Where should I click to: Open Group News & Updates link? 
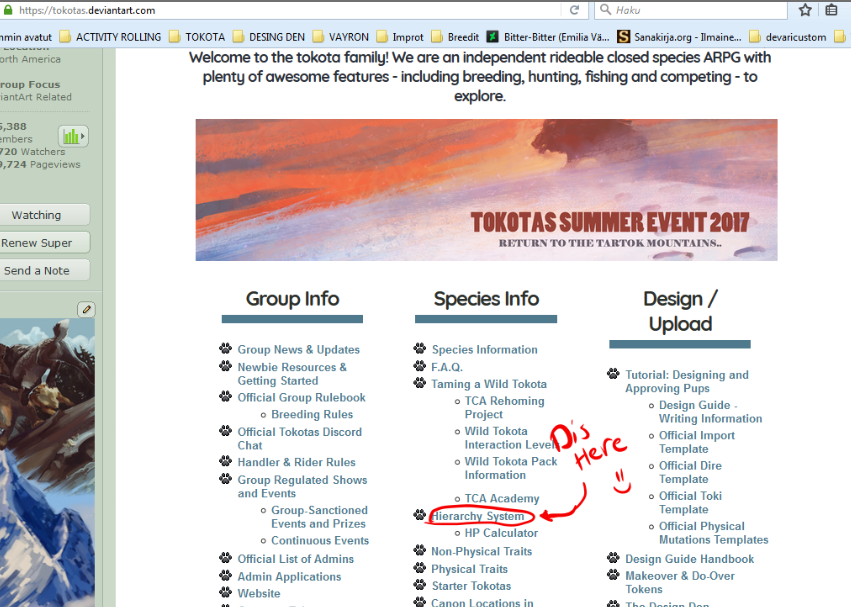coord(299,350)
